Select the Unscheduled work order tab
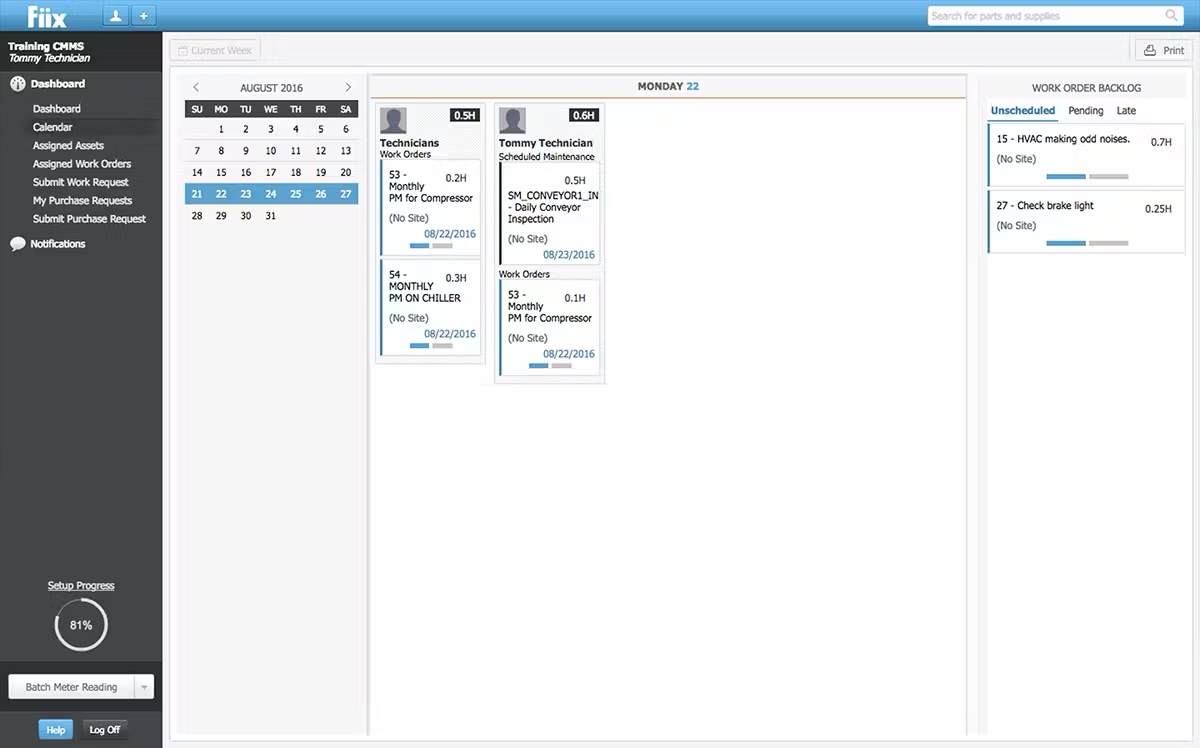The width and height of the screenshot is (1200, 748). [x=1022, y=110]
